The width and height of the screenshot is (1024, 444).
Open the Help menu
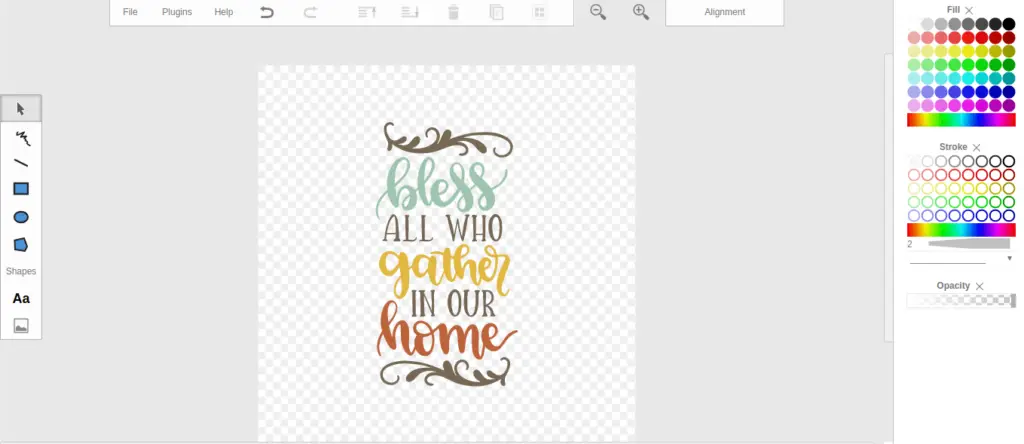tap(223, 12)
